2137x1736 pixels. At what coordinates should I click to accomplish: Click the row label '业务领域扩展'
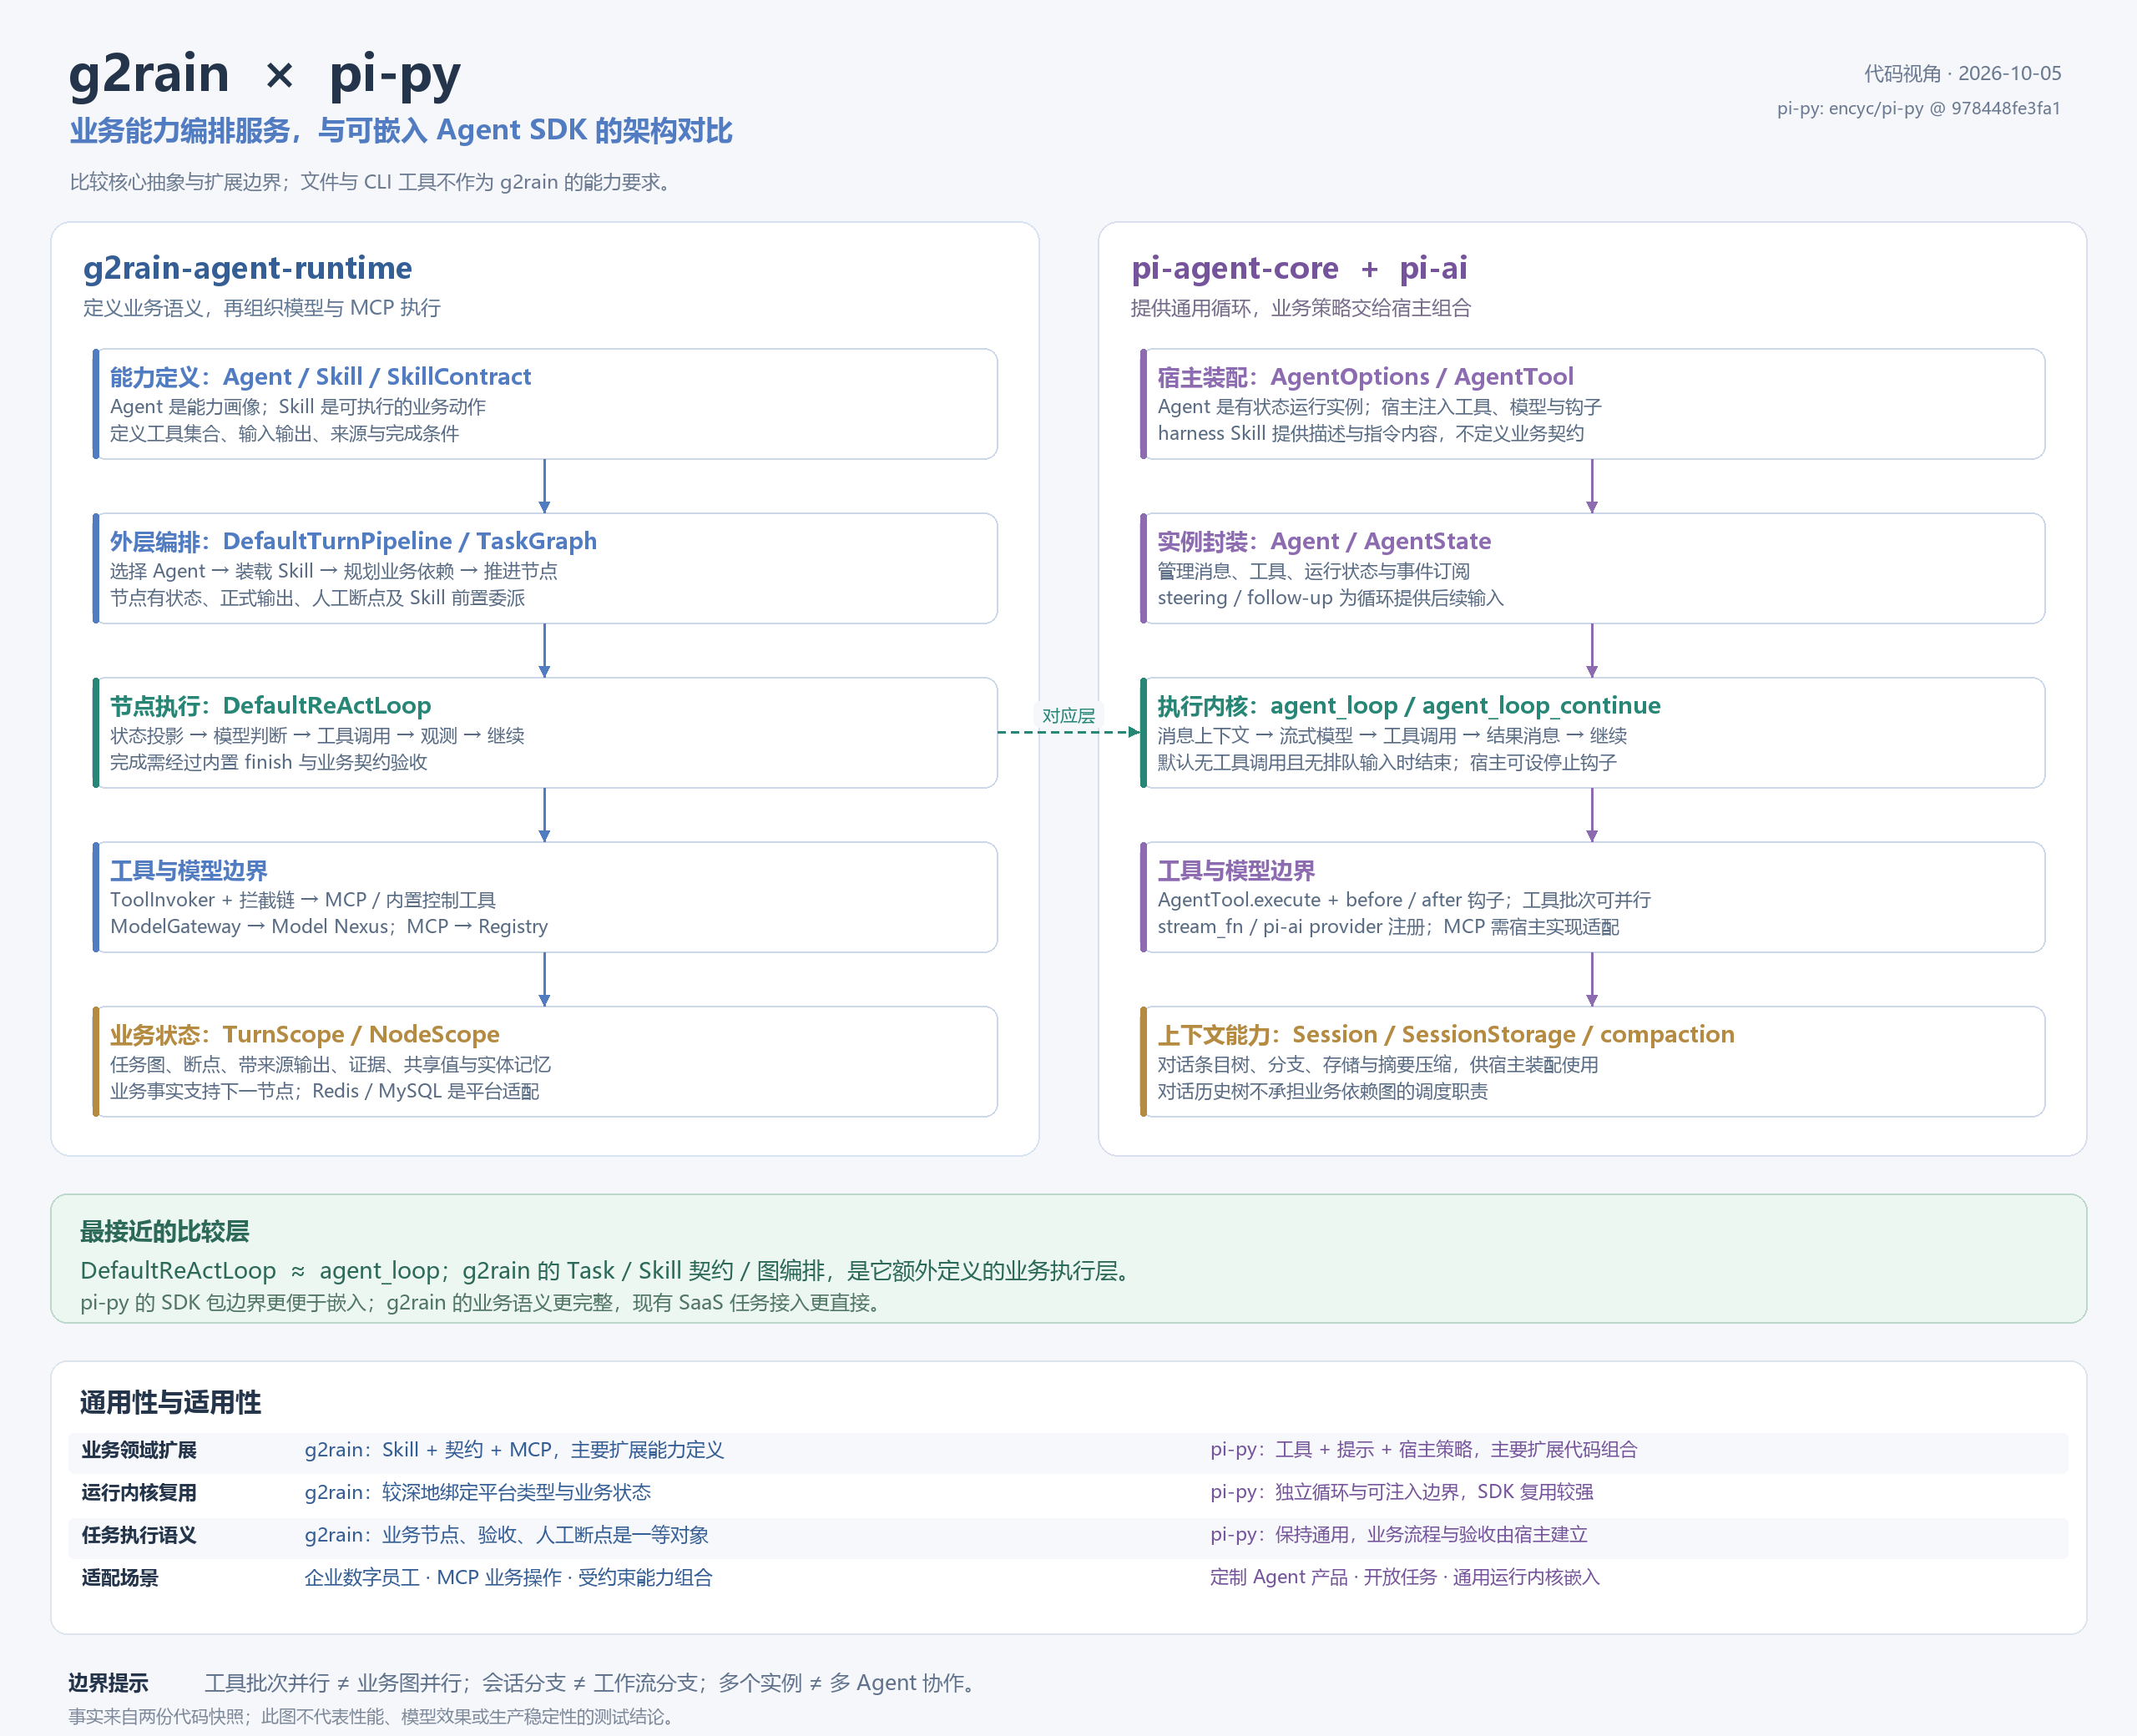tap(139, 1450)
